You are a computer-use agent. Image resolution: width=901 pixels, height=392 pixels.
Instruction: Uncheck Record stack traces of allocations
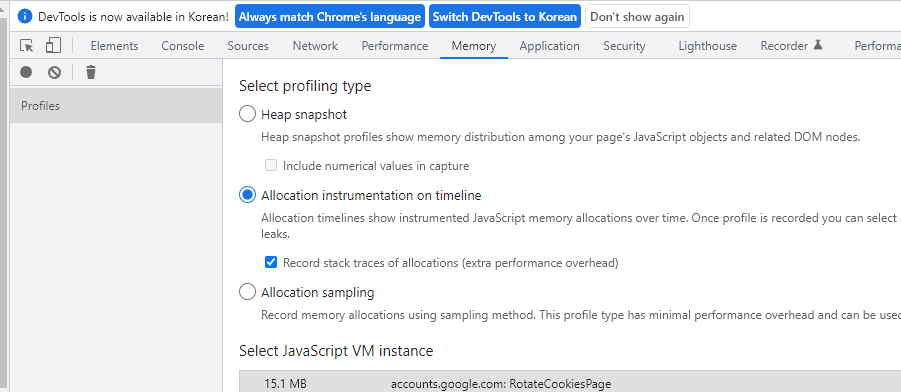[x=271, y=263]
